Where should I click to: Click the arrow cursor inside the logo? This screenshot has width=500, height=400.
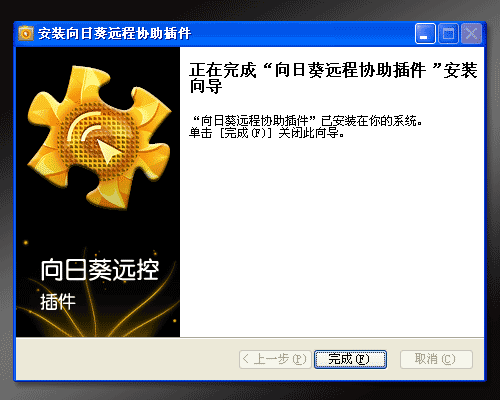pos(109,151)
